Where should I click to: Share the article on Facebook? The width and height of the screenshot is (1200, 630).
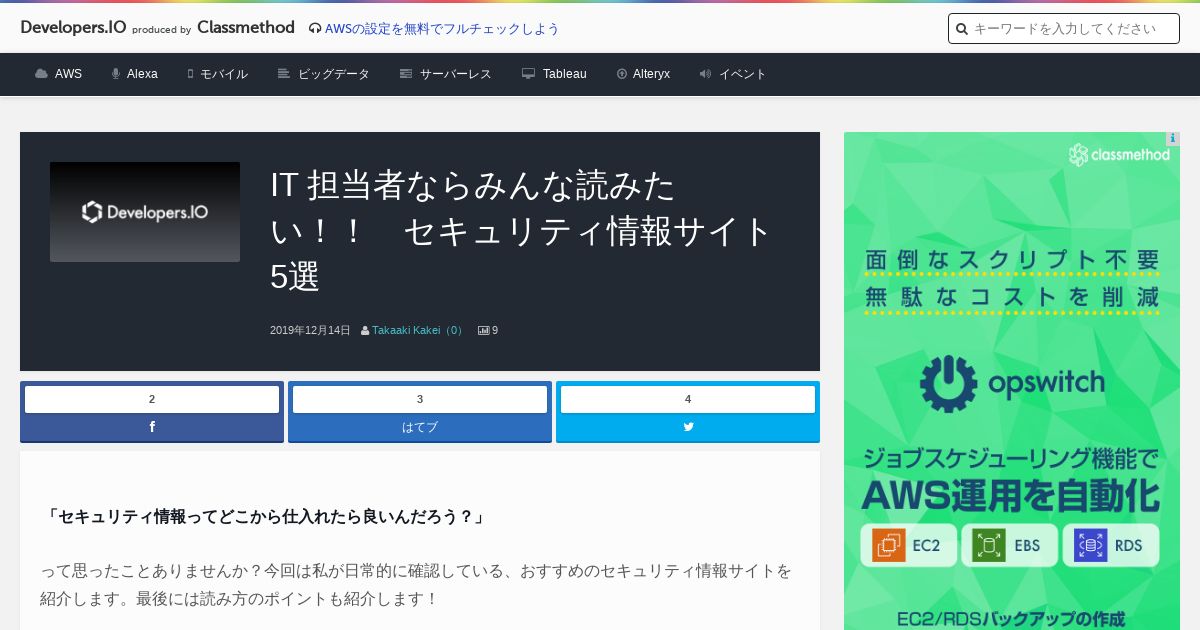(x=152, y=427)
